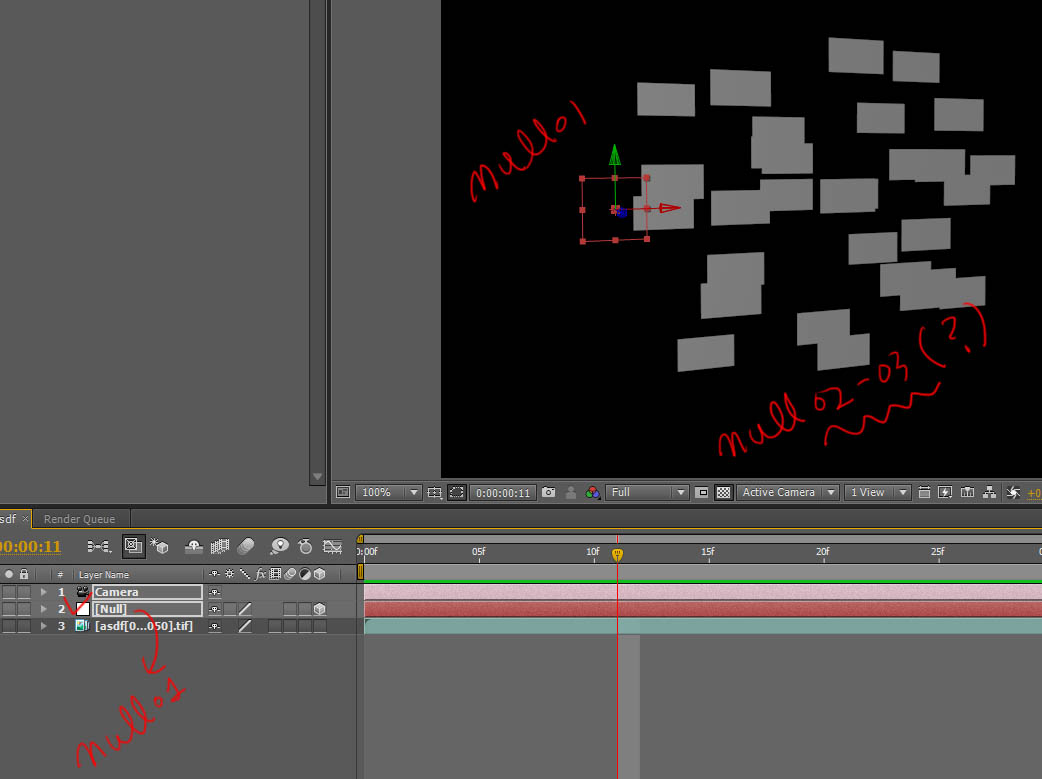This screenshot has width=1042, height=779.
Task: Click the Layer Name column header
Action: click(x=104, y=575)
